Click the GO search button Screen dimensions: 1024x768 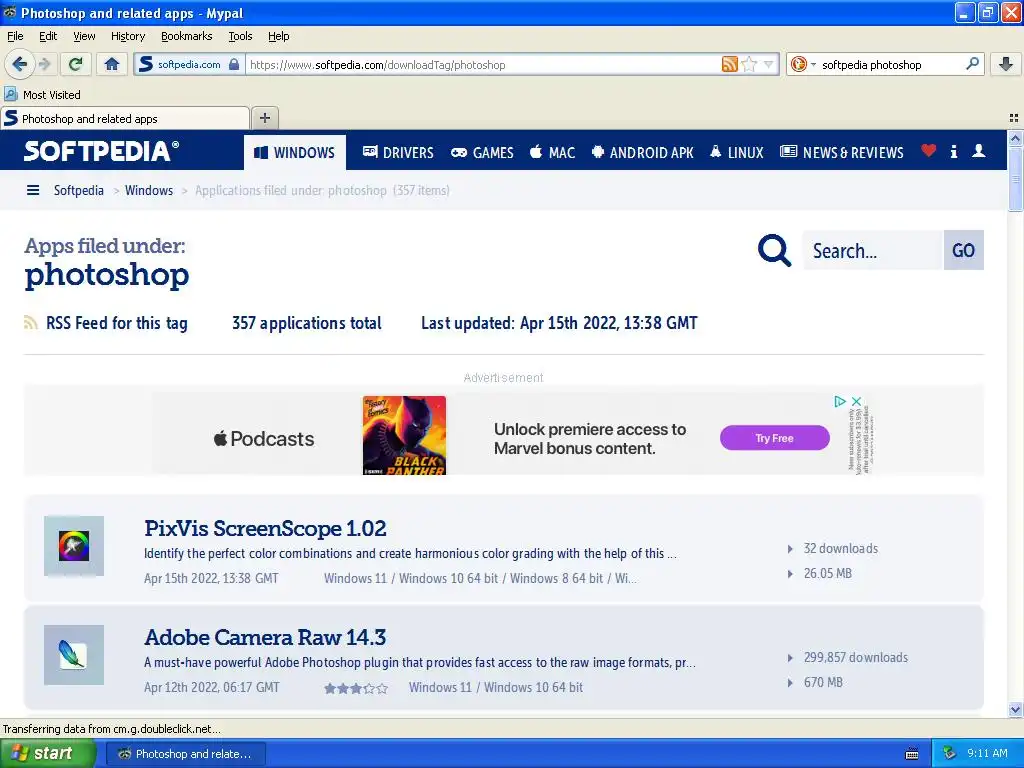963,250
